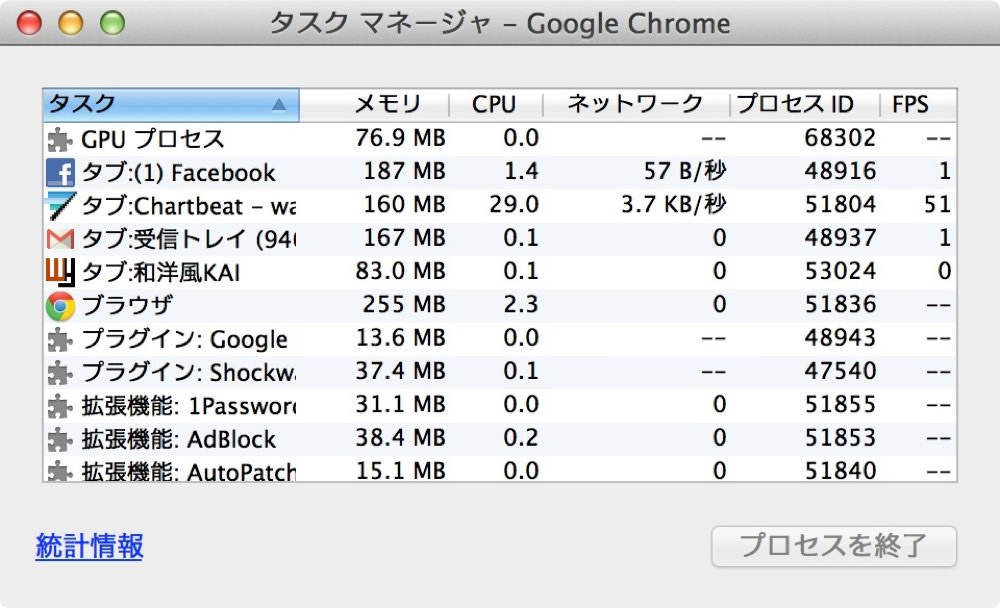The height and width of the screenshot is (608, 1000).
Task: Sort by the タスク column header
Action: click(171, 105)
